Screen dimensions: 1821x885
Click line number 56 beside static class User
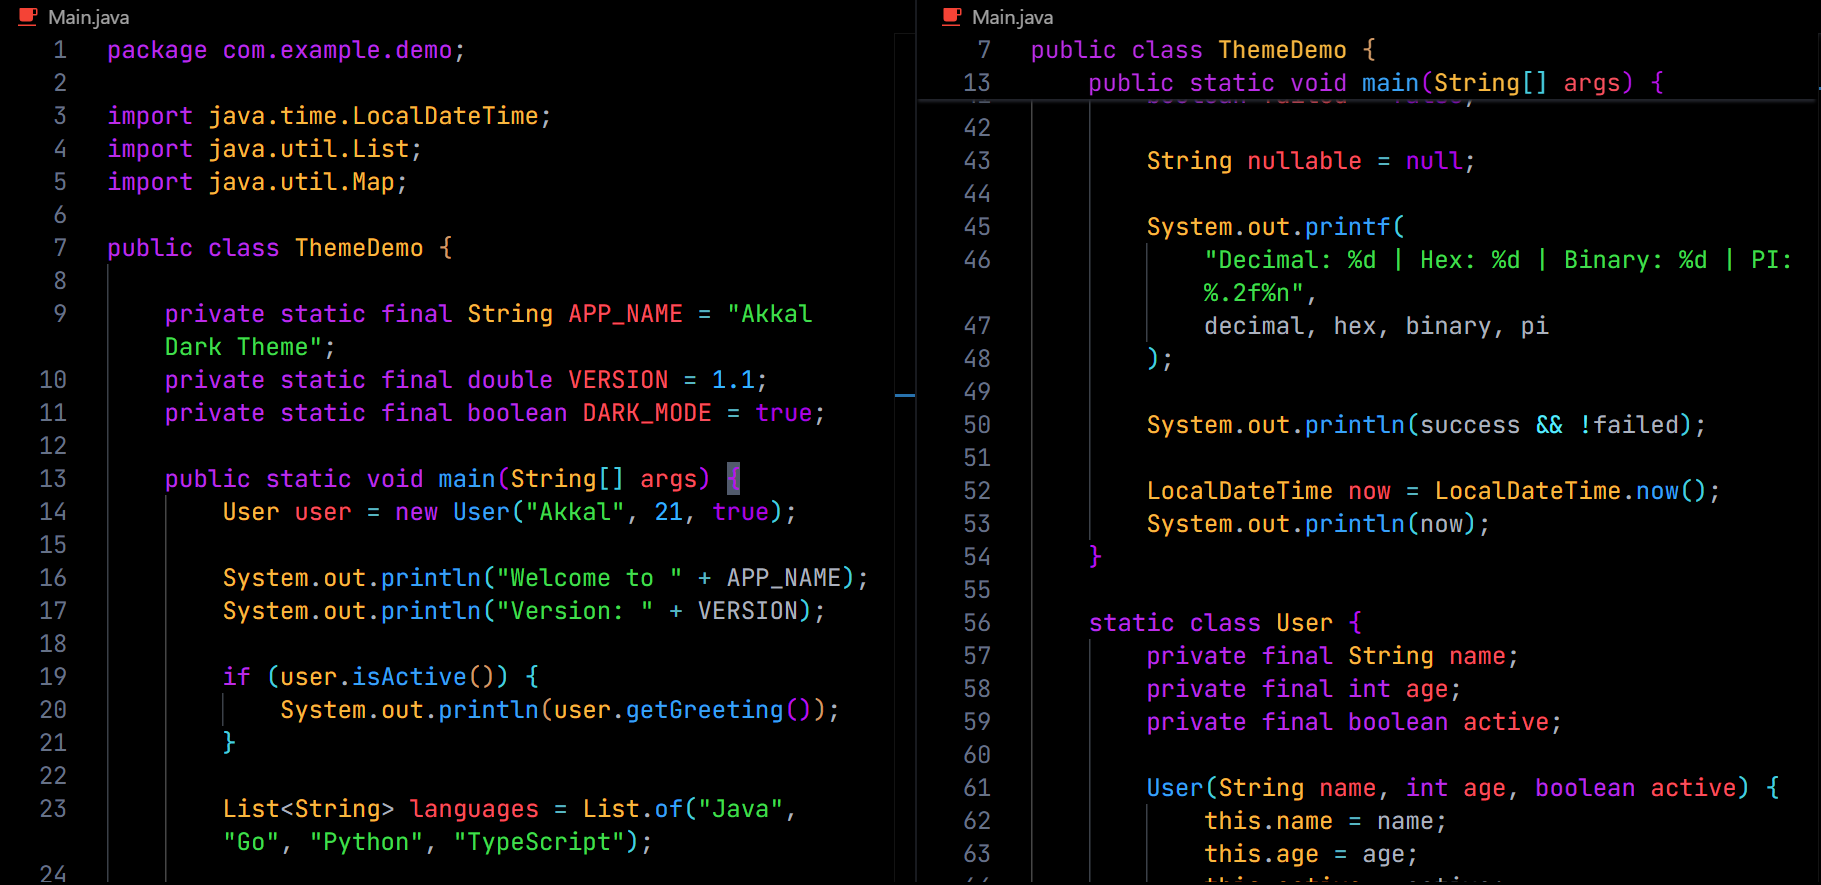(977, 623)
